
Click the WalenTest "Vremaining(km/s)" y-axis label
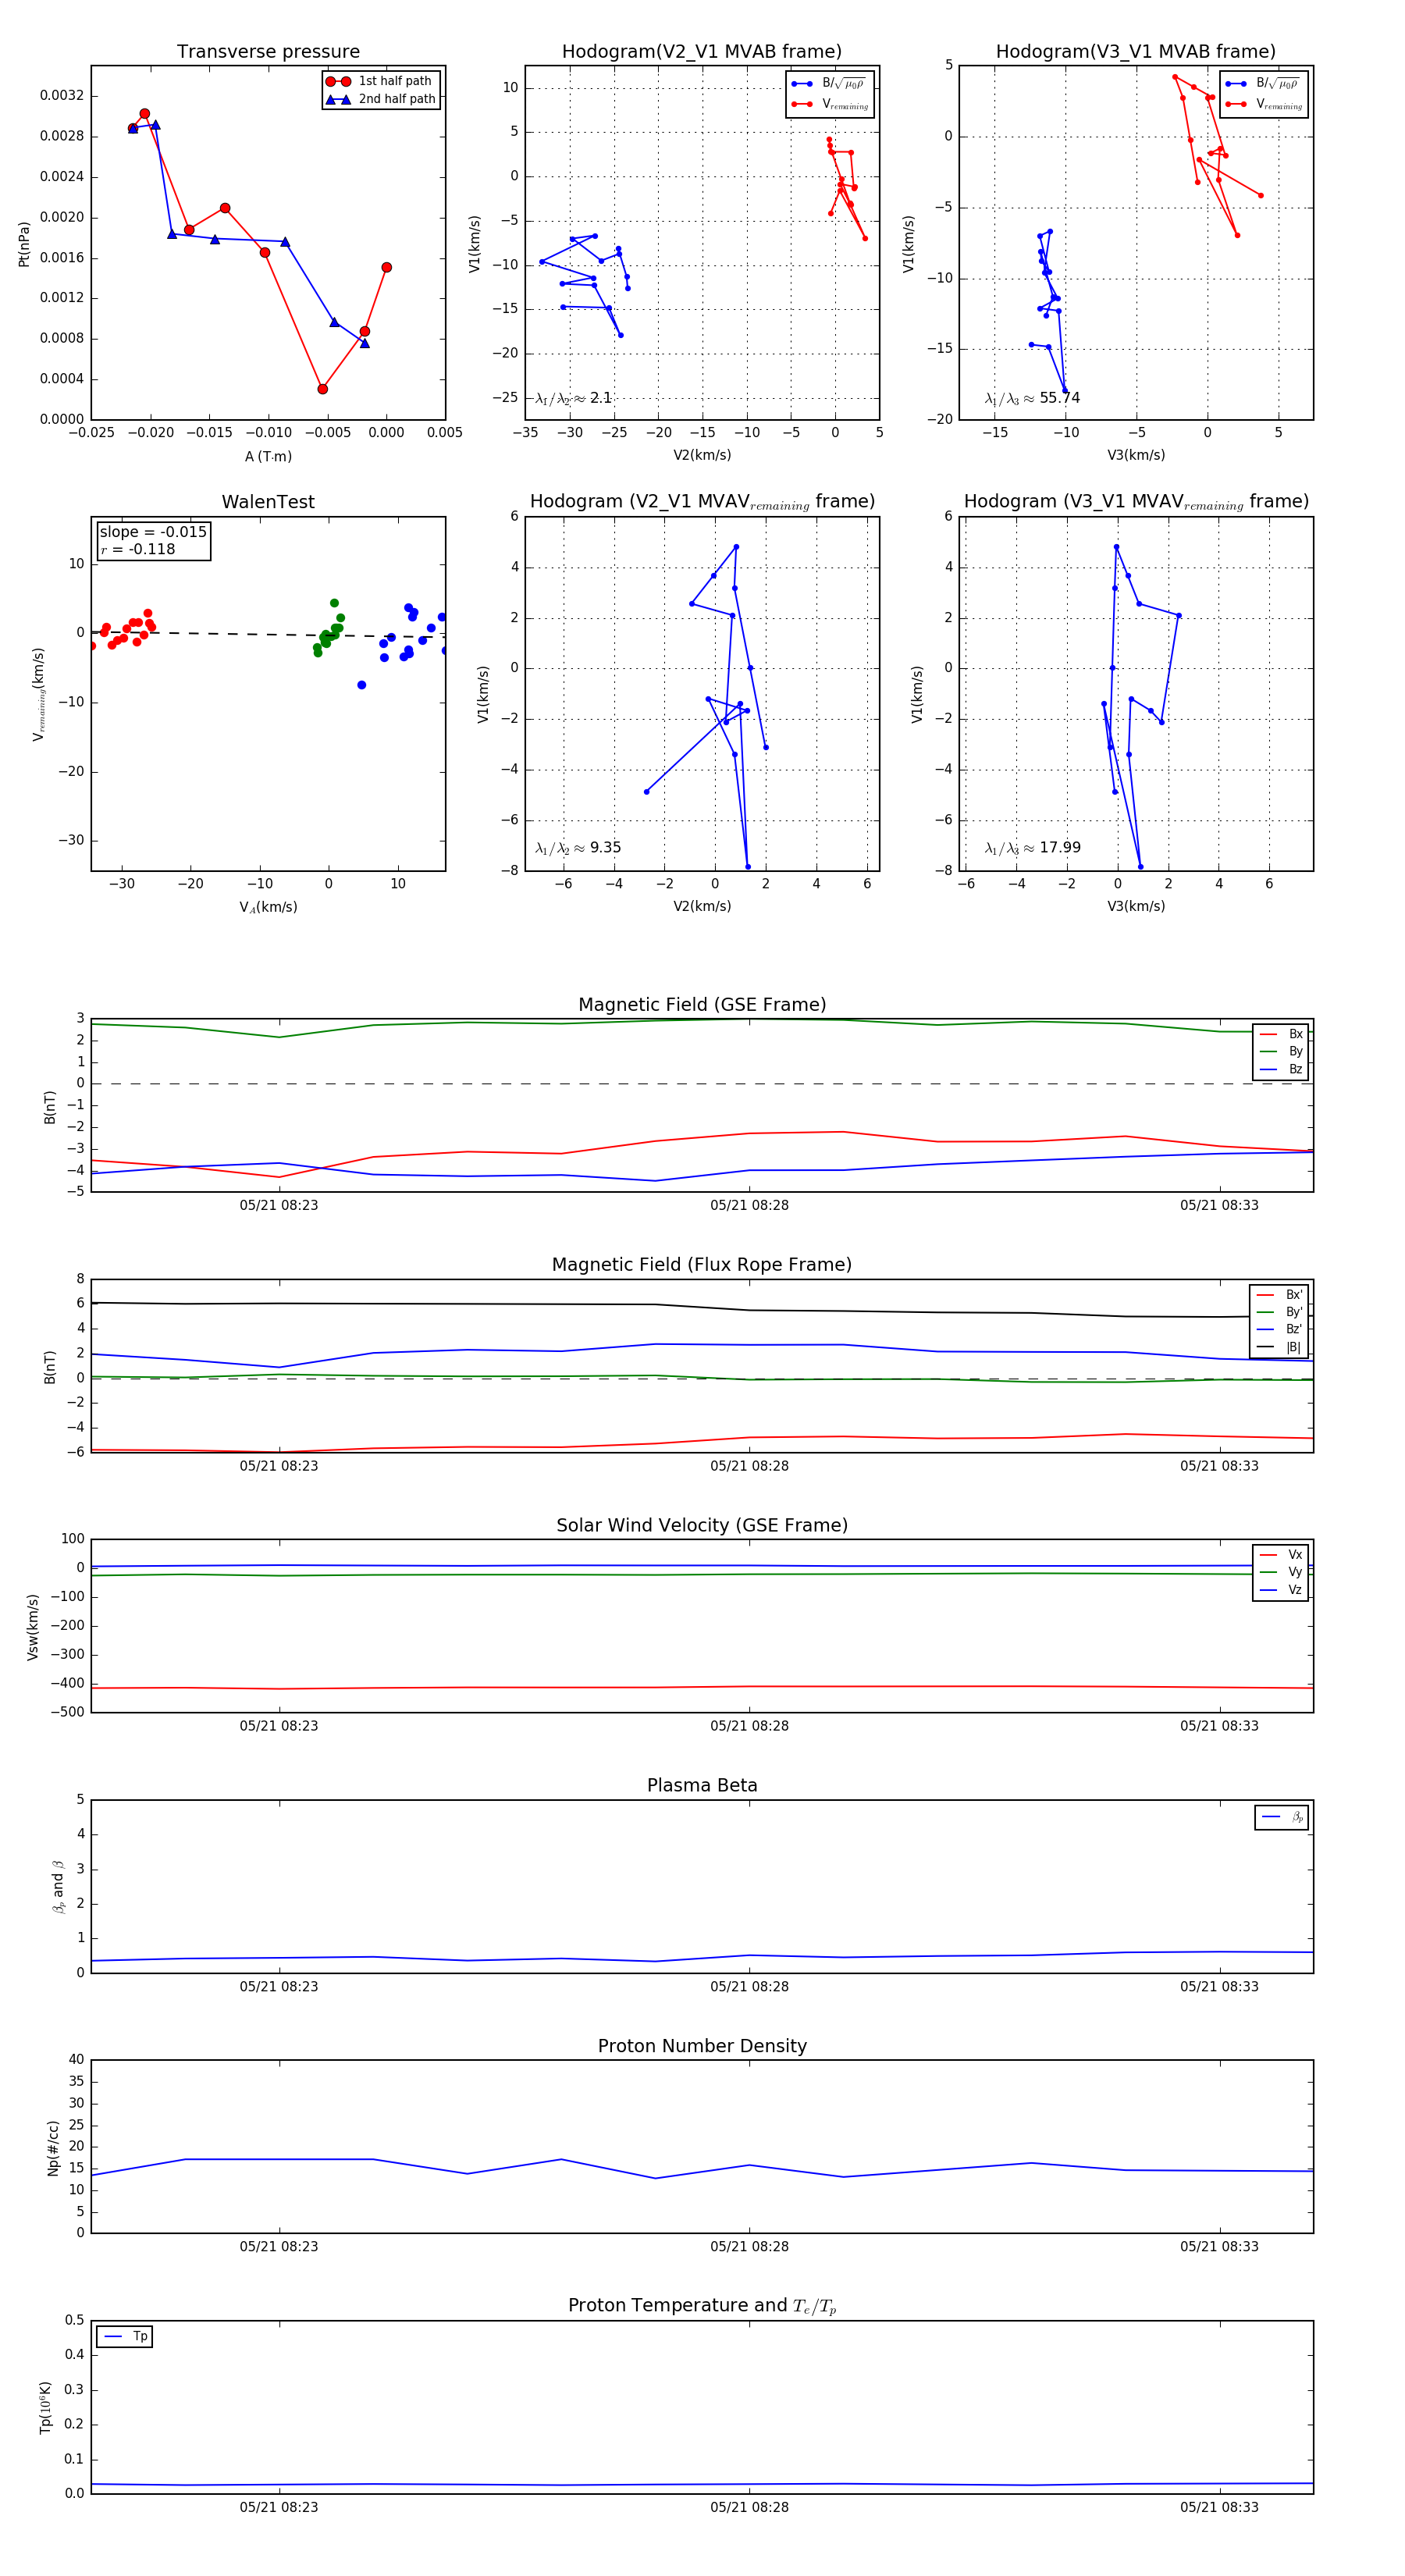(39, 694)
